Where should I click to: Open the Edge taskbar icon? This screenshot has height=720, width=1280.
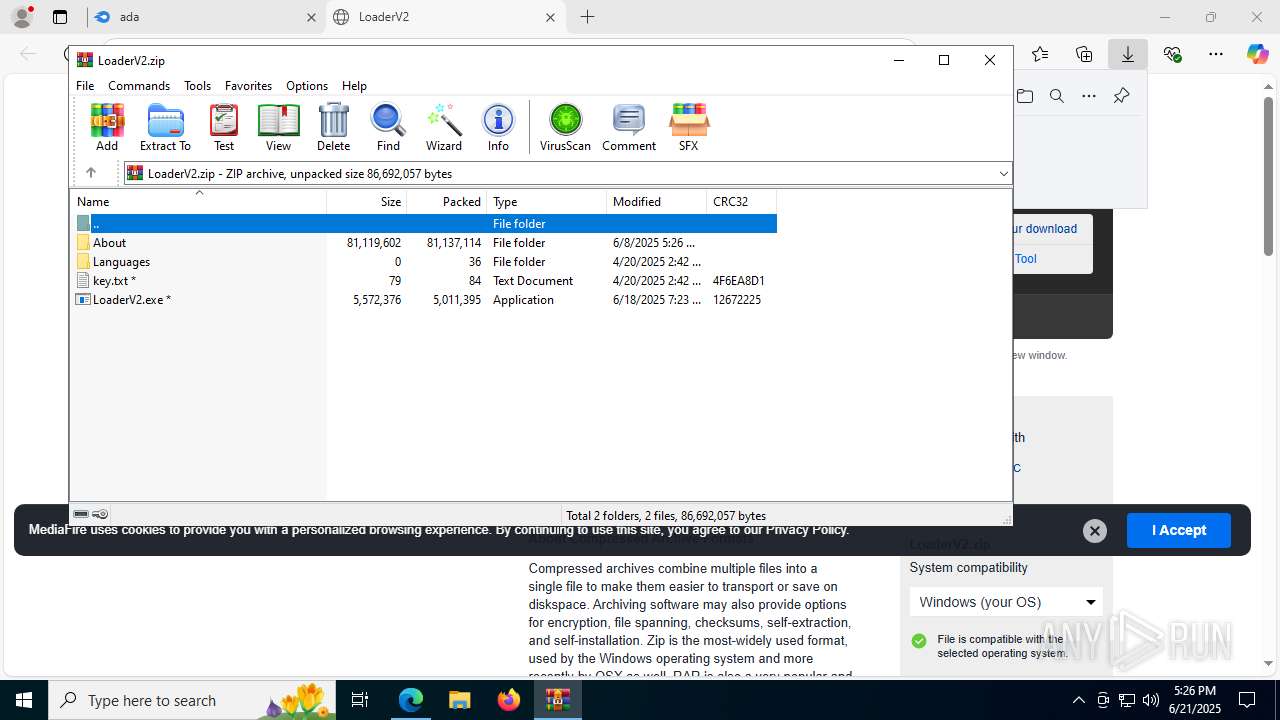tap(411, 700)
